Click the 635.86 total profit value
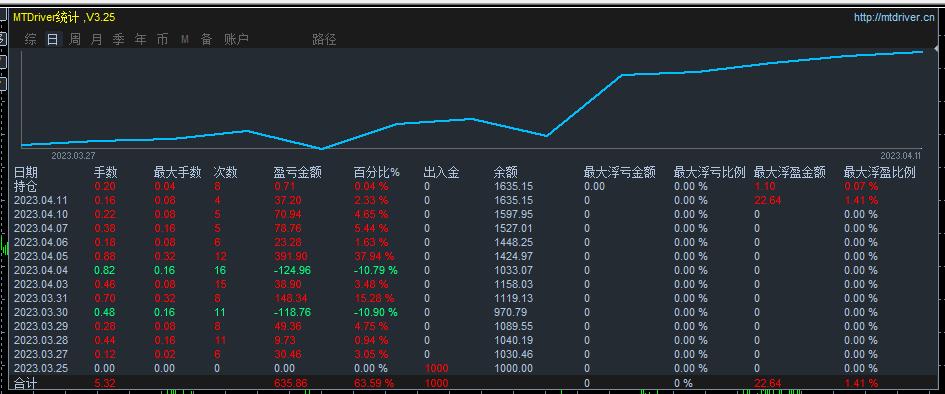The height and width of the screenshot is (394, 945). pyautogui.click(x=290, y=383)
